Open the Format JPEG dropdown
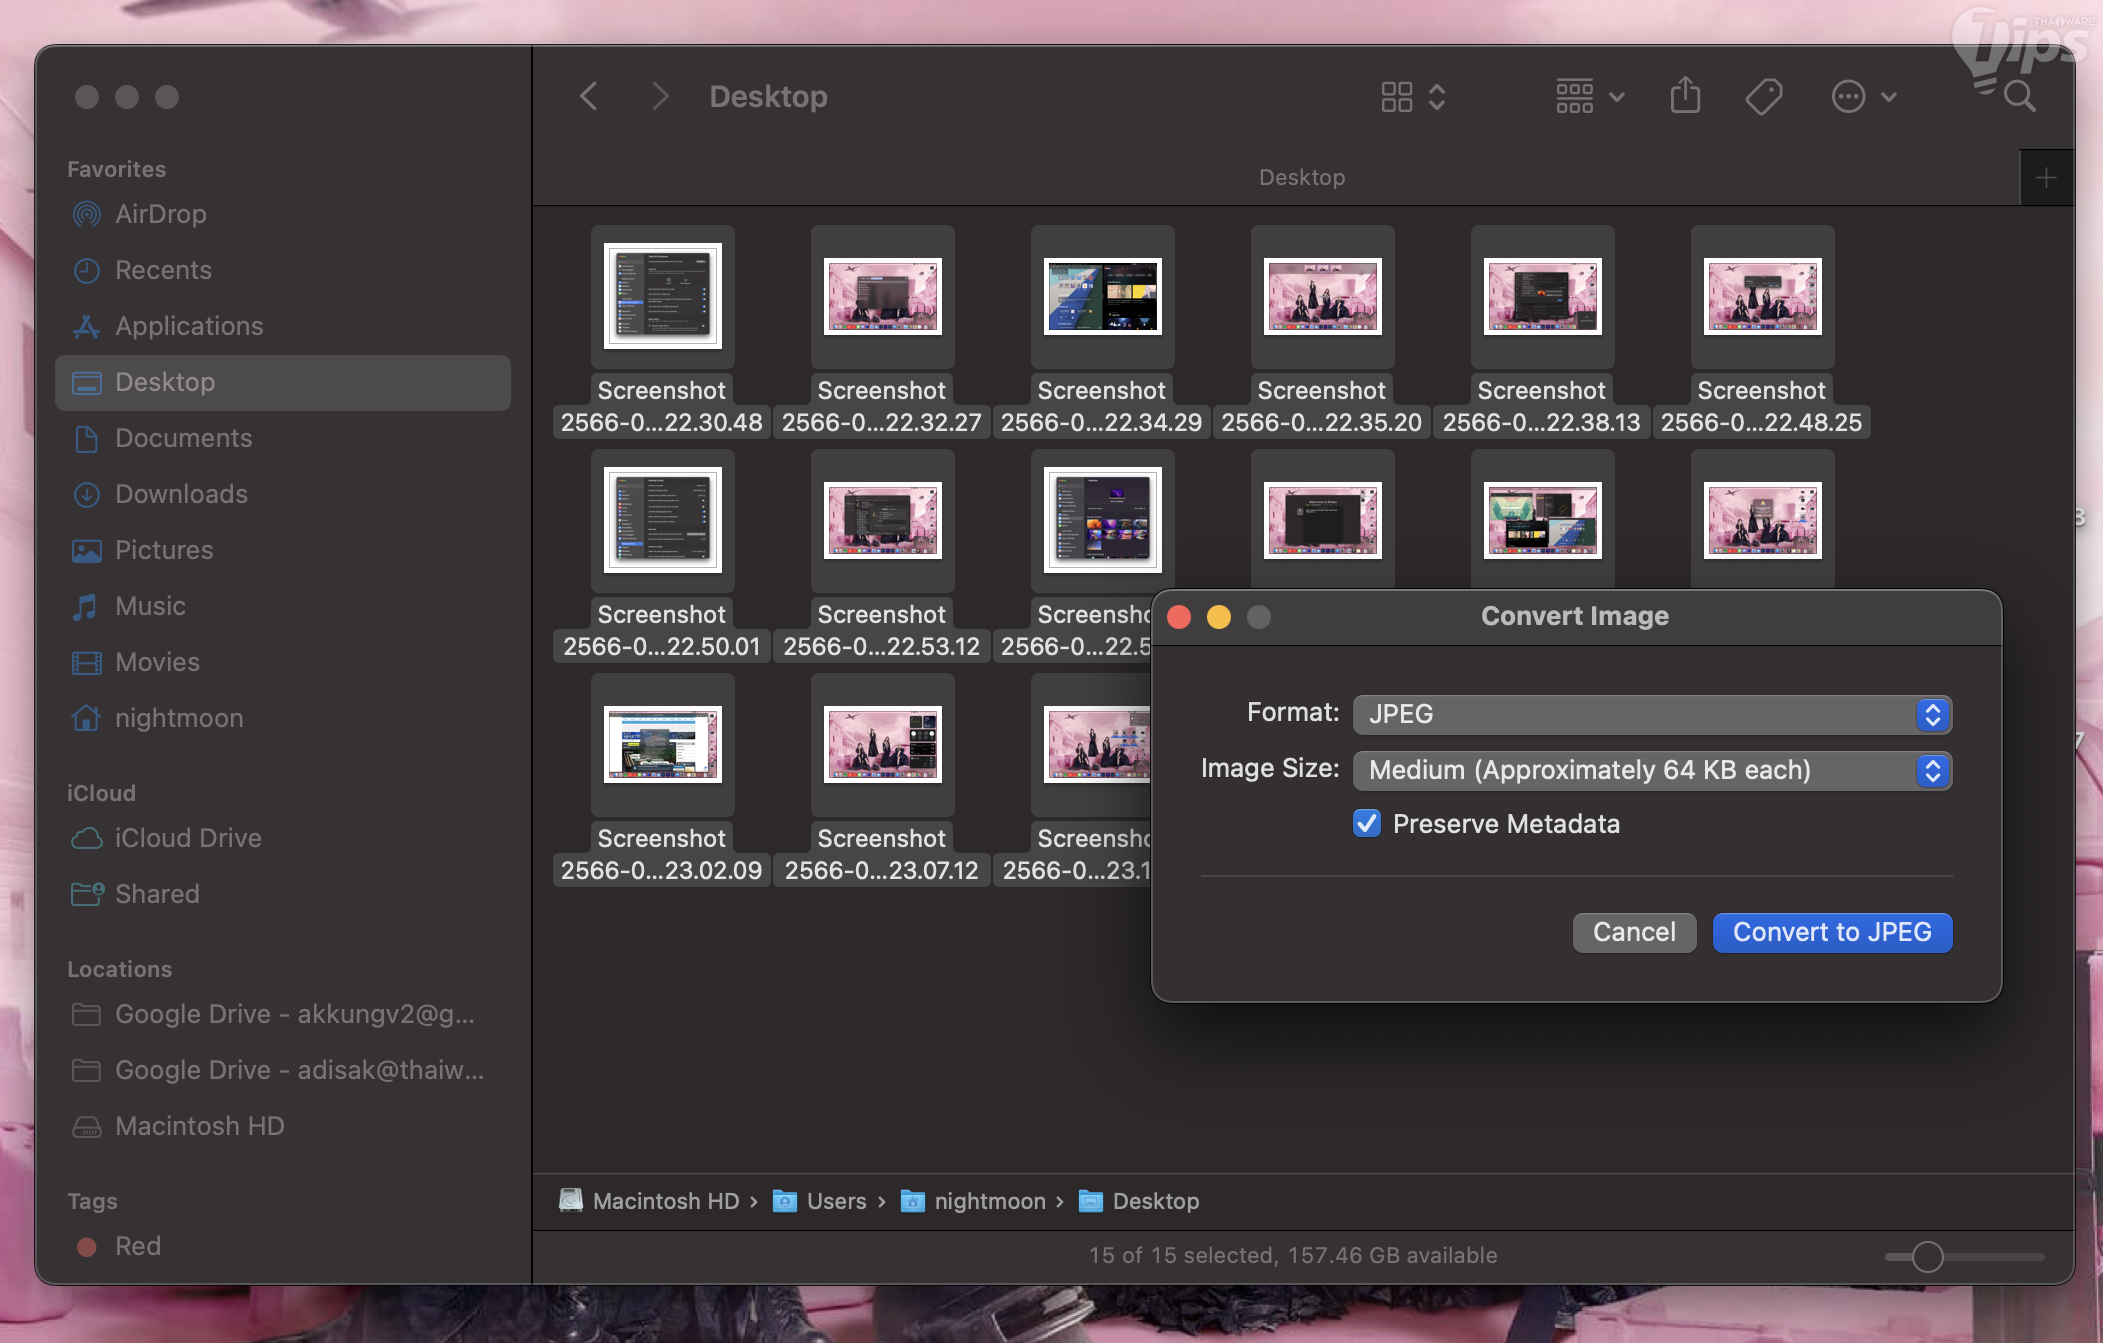The image size is (2103, 1343). point(1652,714)
